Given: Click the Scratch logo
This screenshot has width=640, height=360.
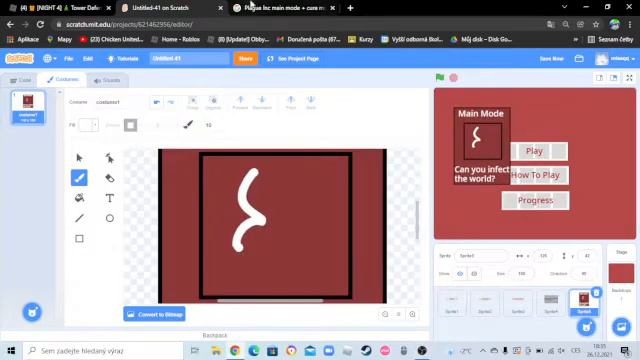Looking at the screenshot, I should pos(19,58).
